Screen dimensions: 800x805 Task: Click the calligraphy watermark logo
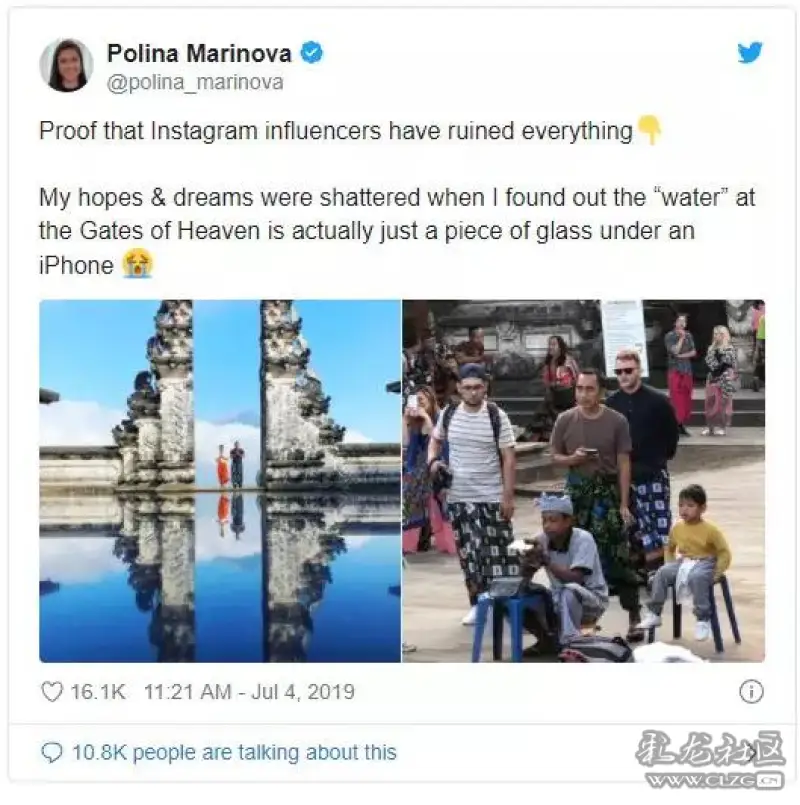711,749
